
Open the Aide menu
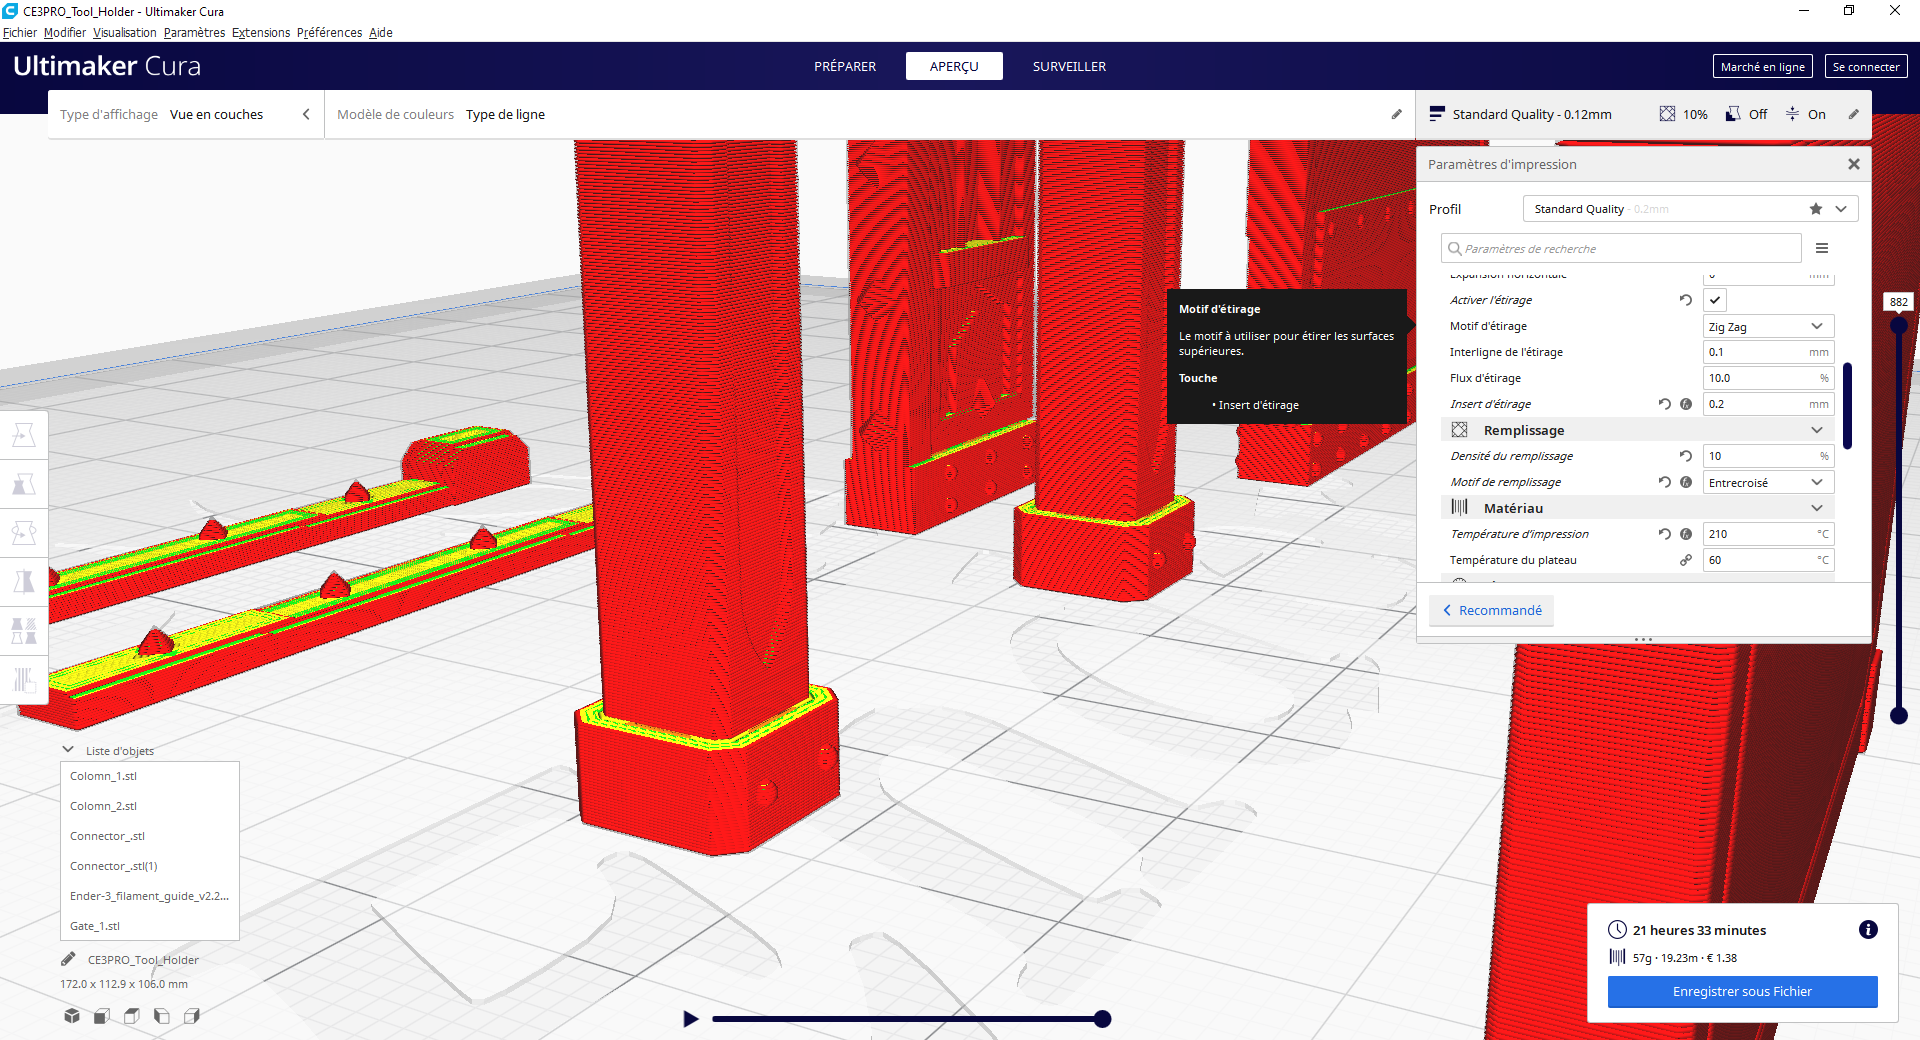pos(381,32)
